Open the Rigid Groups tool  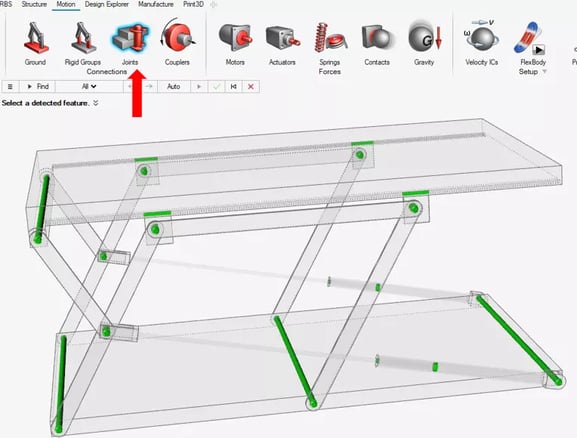(x=83, y=38)
